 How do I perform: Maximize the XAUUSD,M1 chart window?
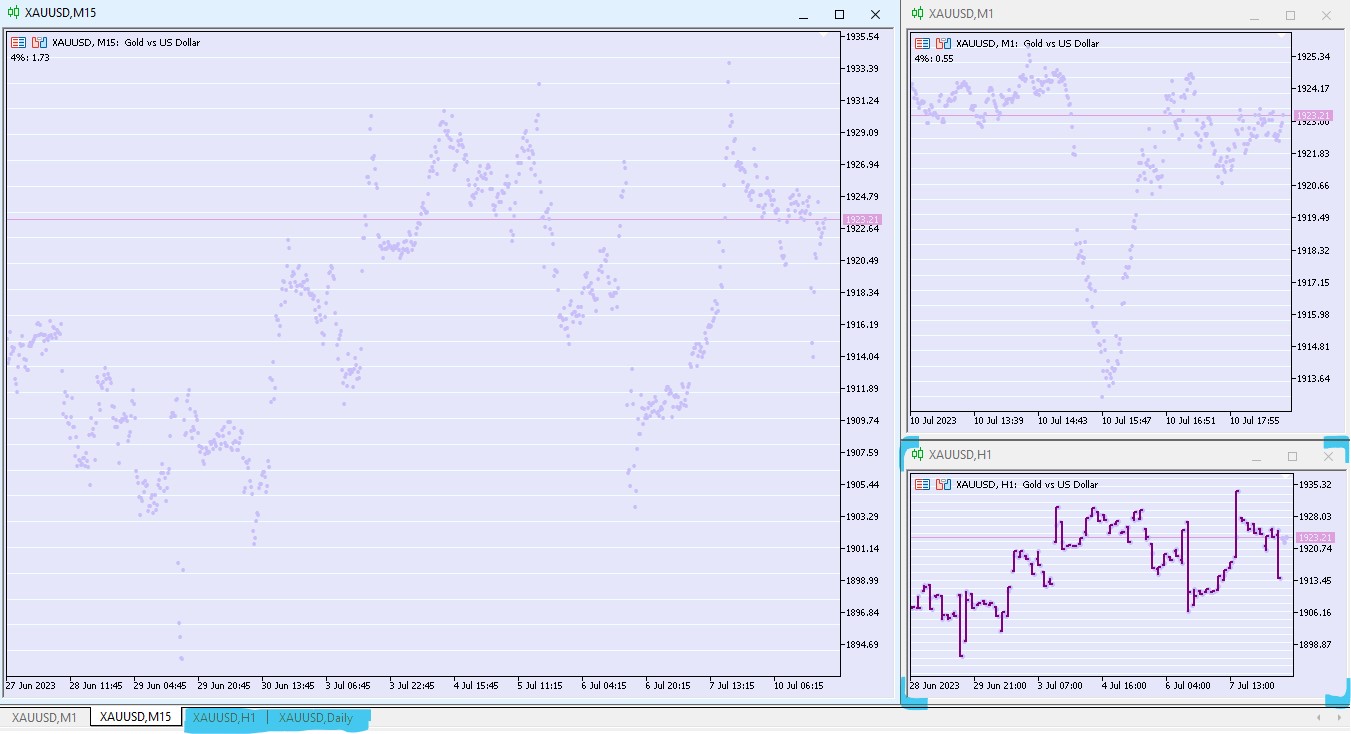1290,15
